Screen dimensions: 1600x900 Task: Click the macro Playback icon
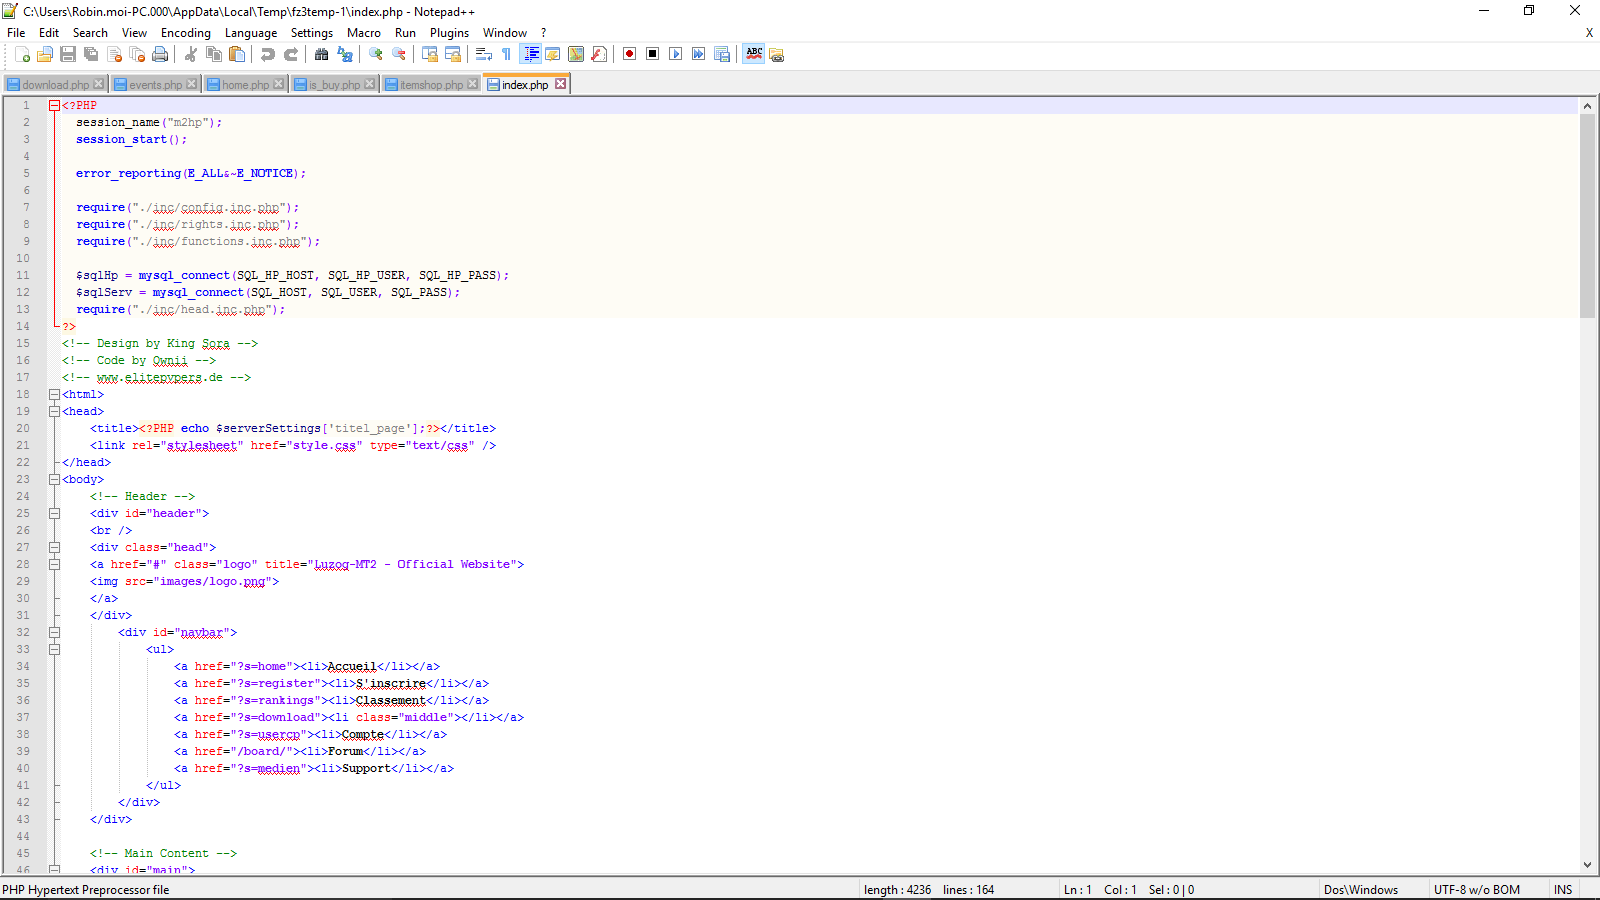(x=675, y=54)
